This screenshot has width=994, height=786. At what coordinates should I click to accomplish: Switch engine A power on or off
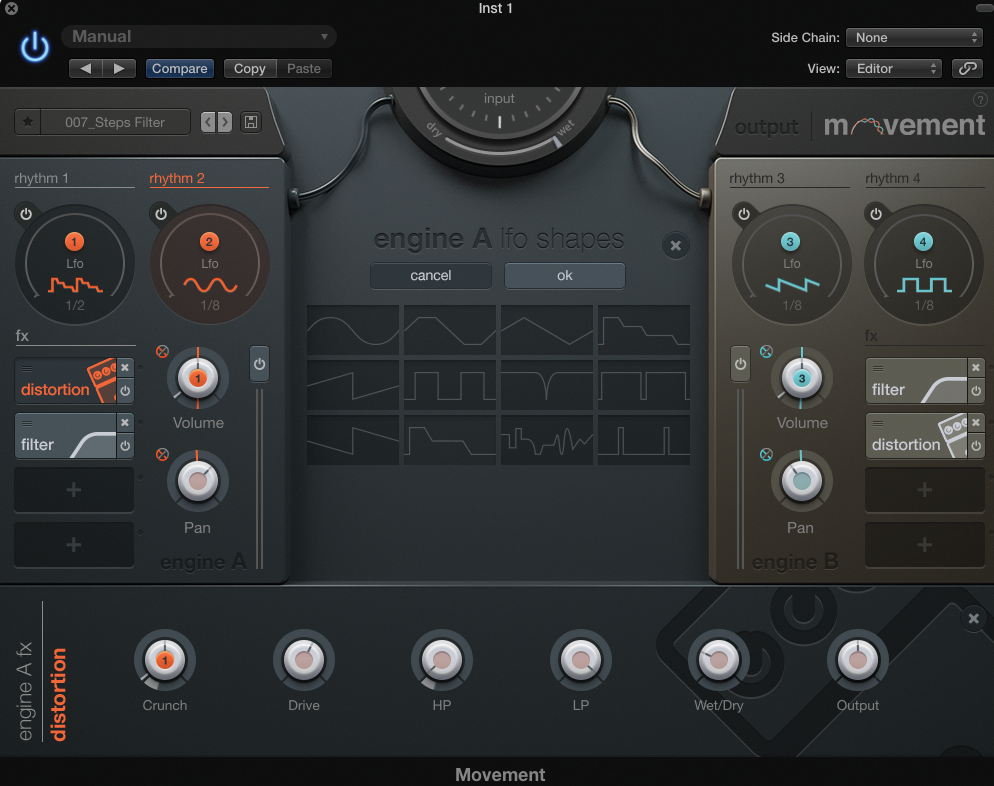pyautogui.click(x=259, y=364)
